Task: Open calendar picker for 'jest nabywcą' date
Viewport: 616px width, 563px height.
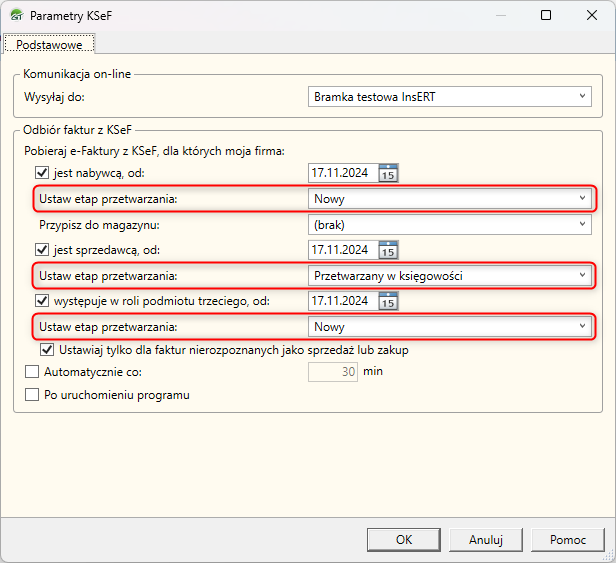Action: (389, 173)
